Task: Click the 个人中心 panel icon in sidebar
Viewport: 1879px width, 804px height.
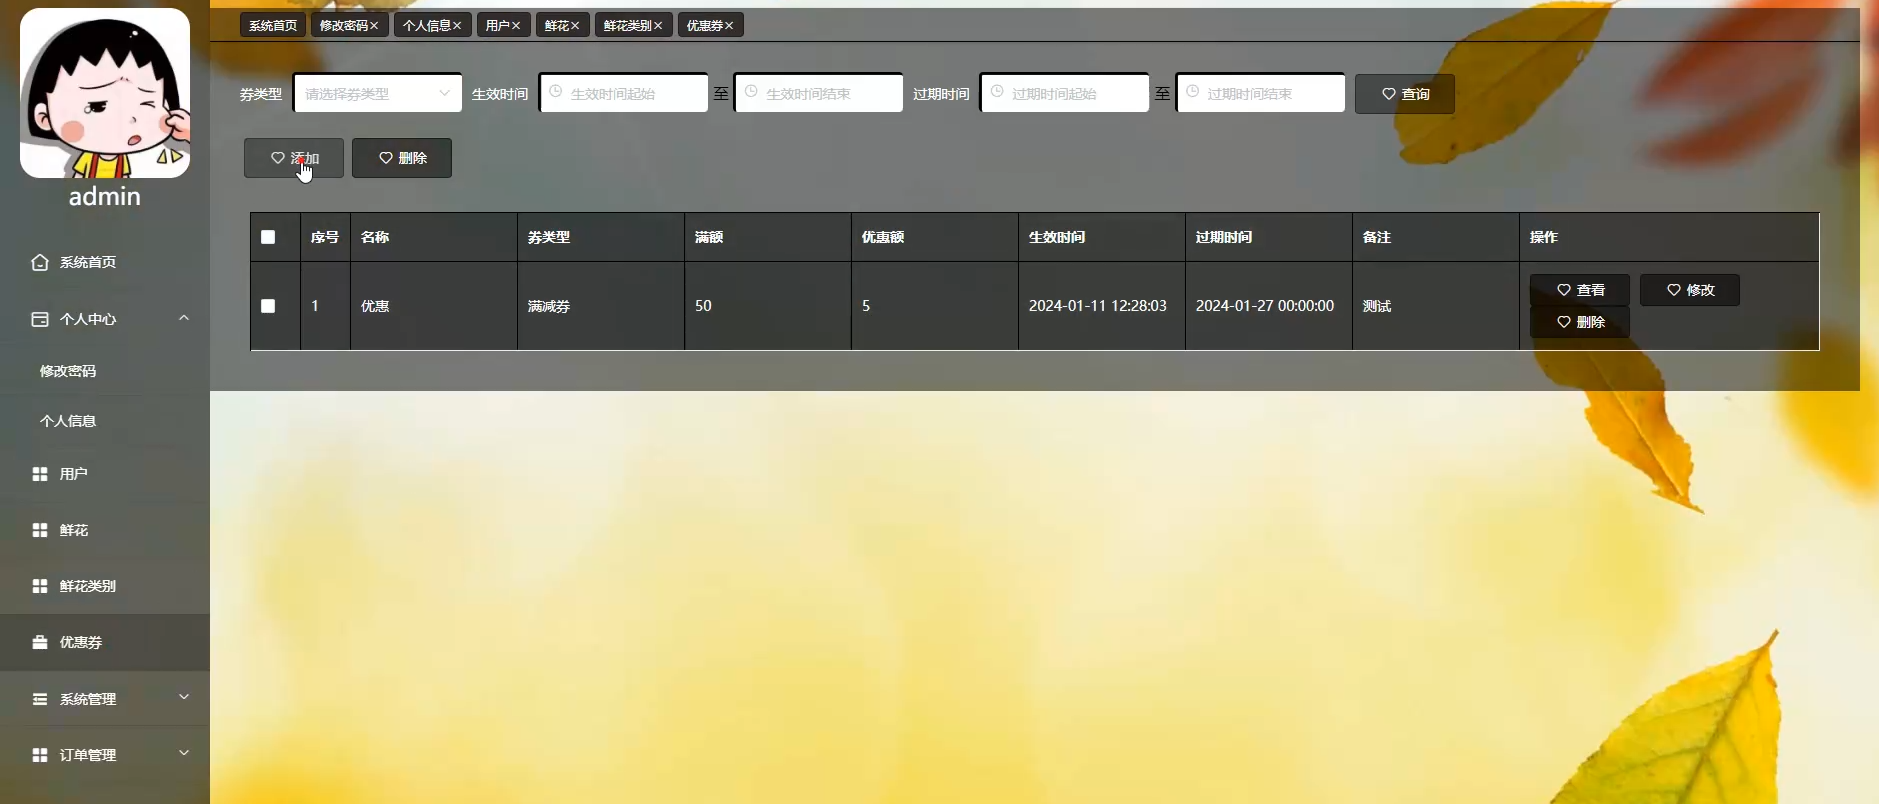Action: (40, 319)
